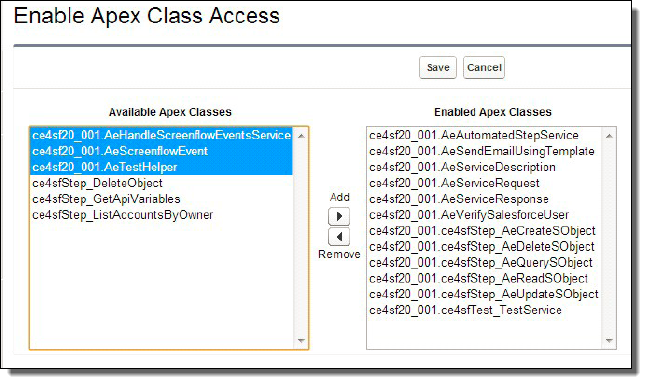Select ce4sfStep_DeleteObject in available classes
The width and height of the screenshot is (647, 384).
pyautogui.click(x=161, y=183)
